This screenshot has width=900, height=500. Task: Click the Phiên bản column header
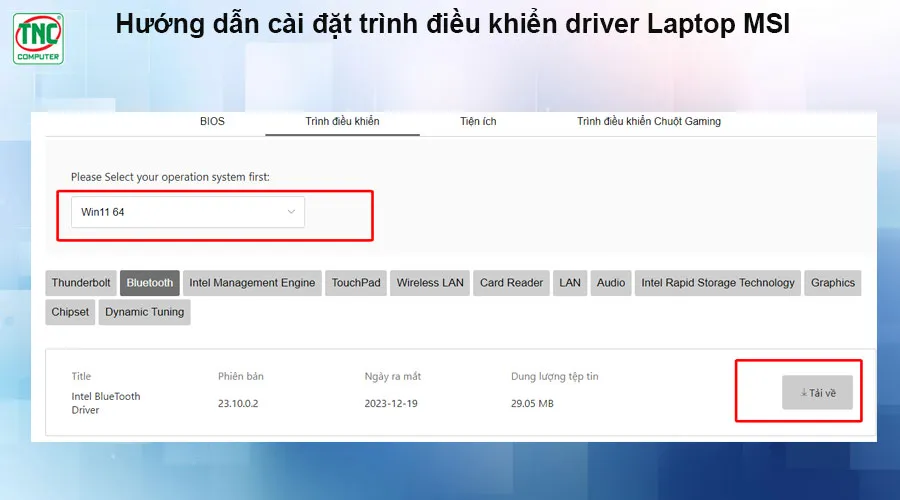coord(240,377)
